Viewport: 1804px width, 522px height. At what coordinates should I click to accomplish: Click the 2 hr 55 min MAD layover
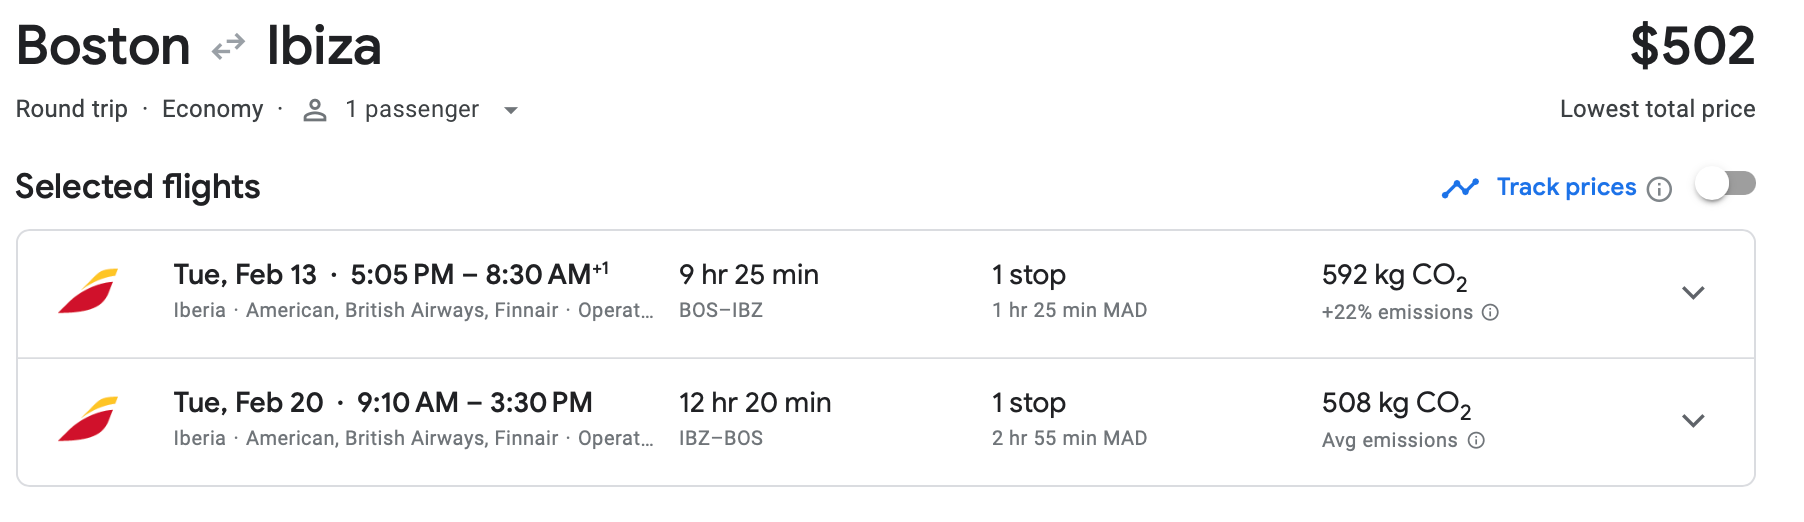click(x=1069, y=438)
